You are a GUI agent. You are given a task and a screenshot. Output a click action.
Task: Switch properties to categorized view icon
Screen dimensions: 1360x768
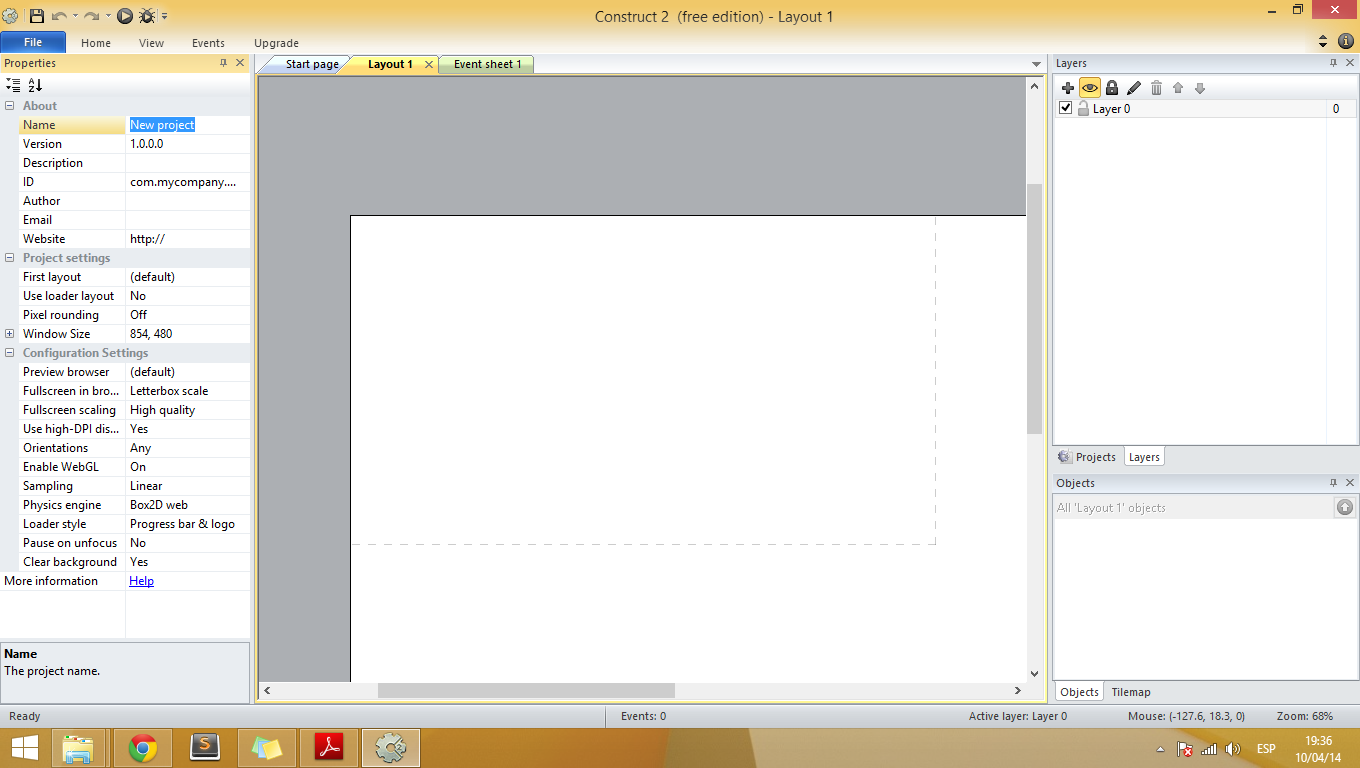pos(13,85)
